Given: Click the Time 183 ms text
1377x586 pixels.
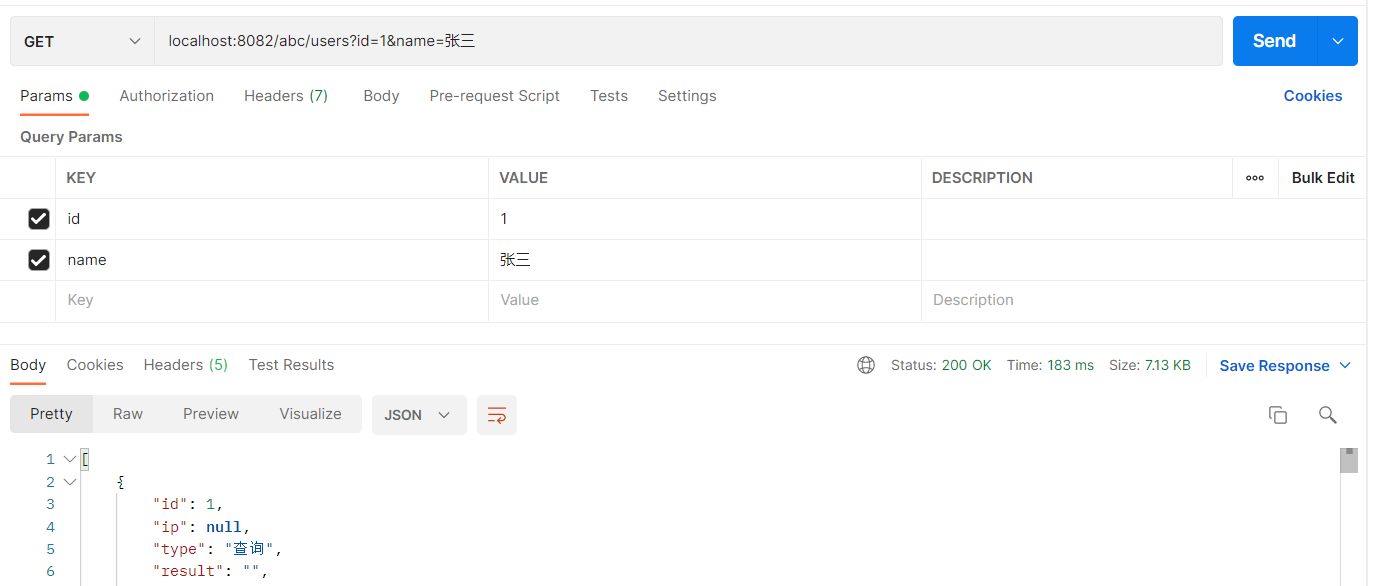Looking at the screenshot, I should point(1050,365).
